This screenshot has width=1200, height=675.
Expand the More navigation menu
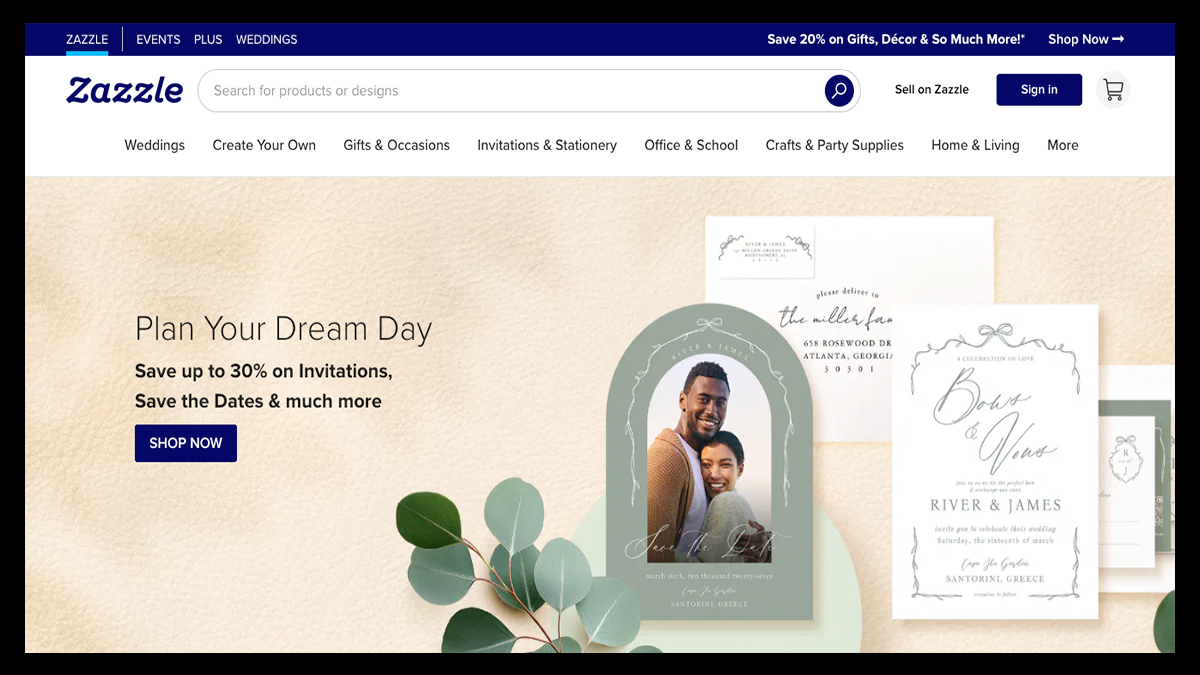pos(1062,145)
